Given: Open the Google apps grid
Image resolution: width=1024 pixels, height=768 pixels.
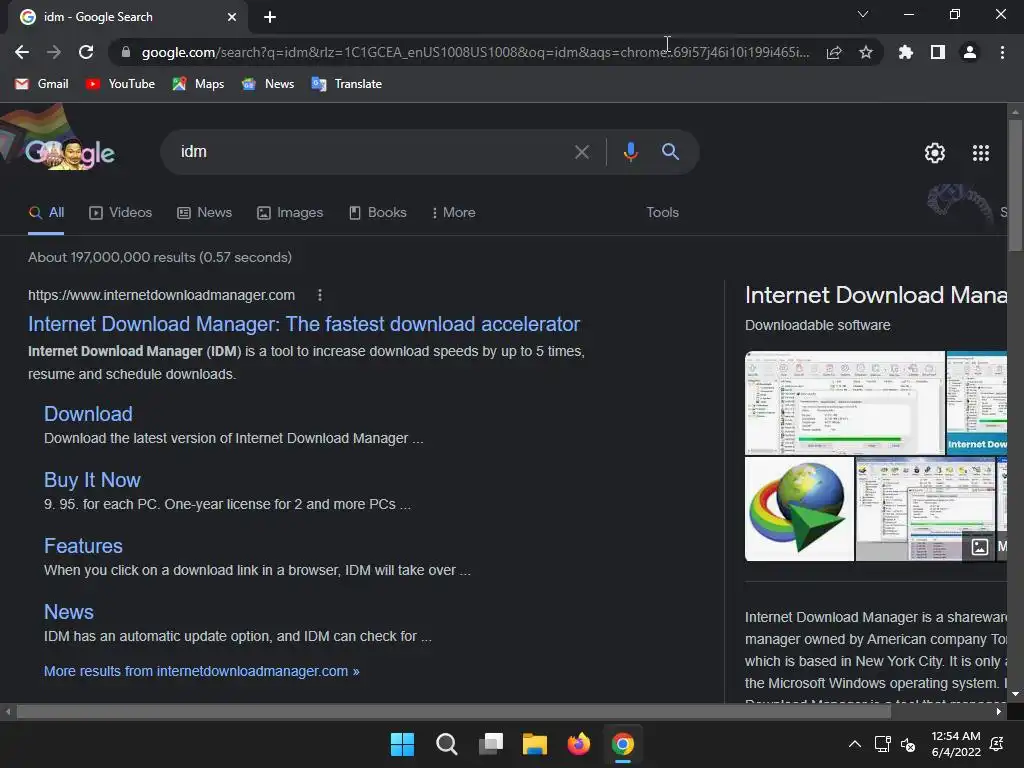Looking at the screenshot, I should coord(980,153).
